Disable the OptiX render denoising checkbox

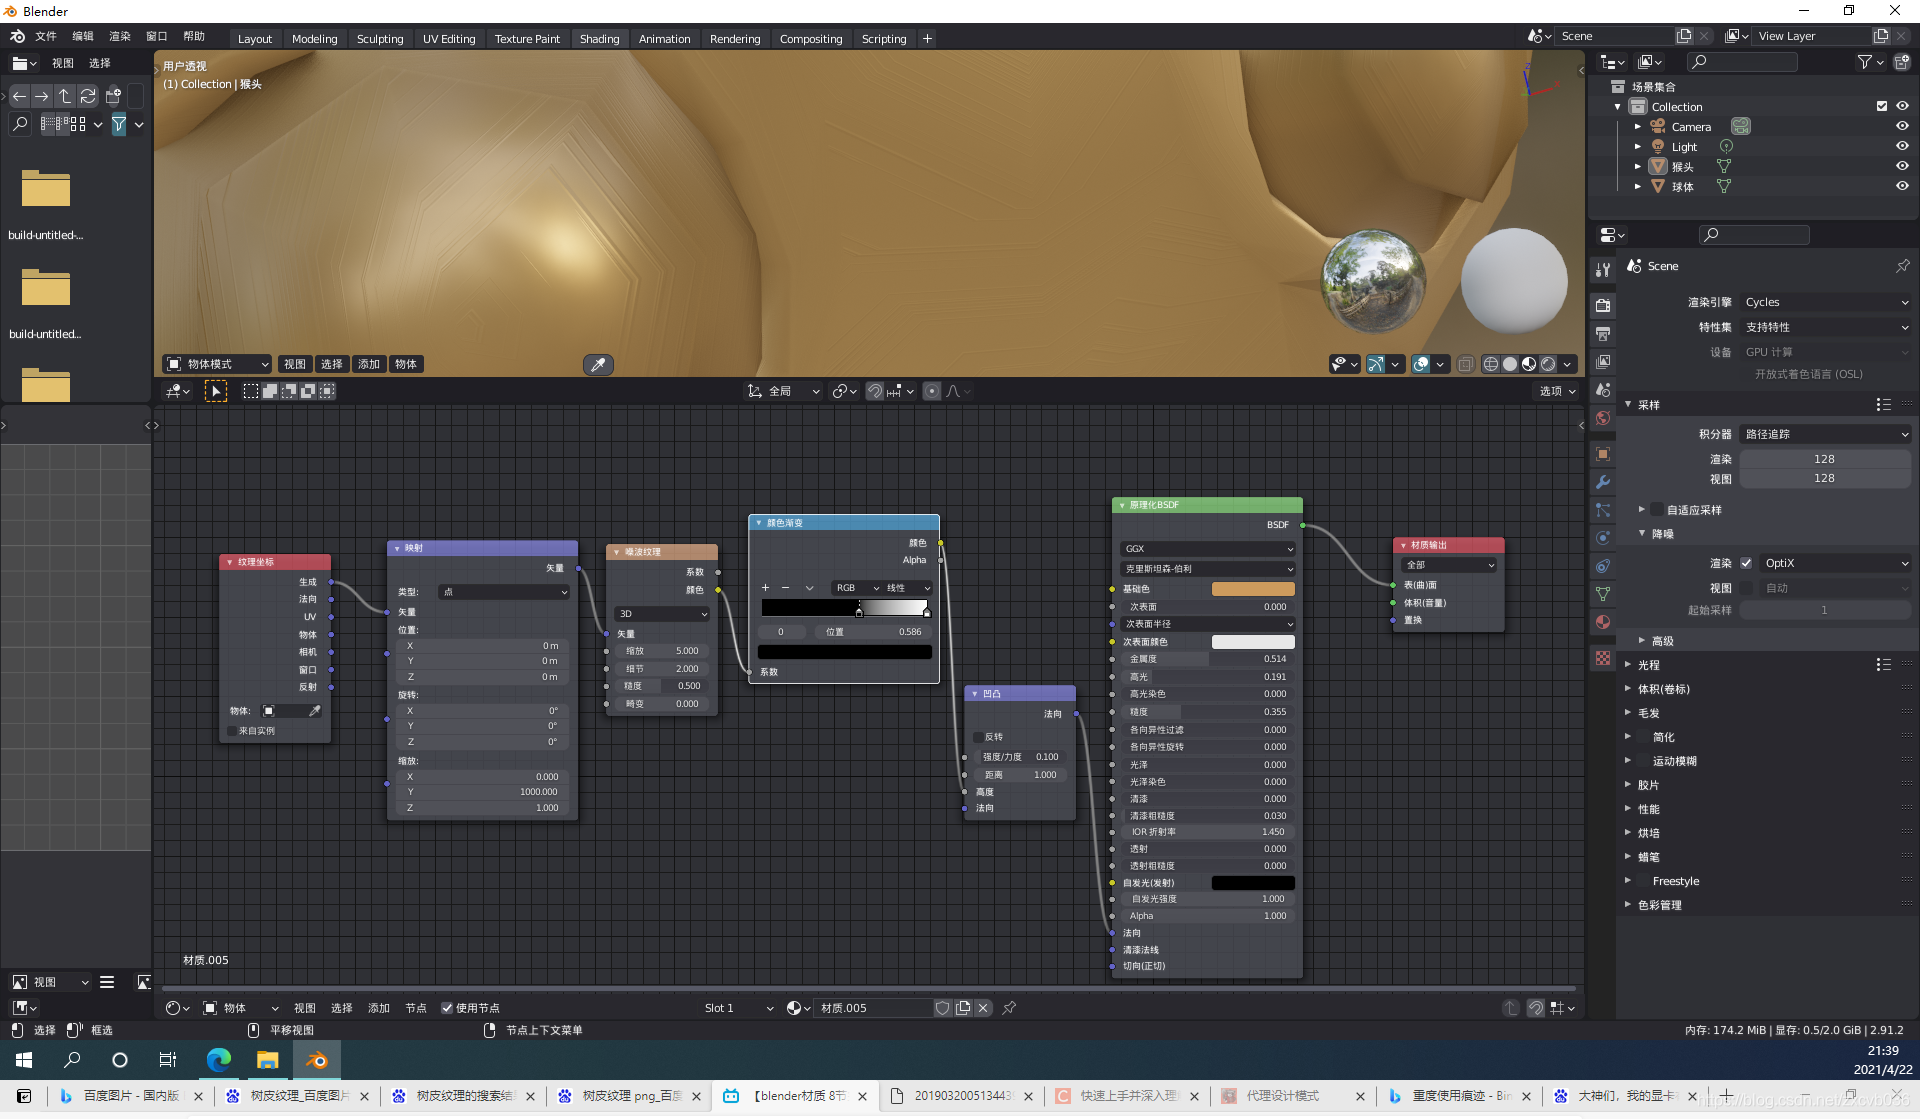pos(1746,563)
